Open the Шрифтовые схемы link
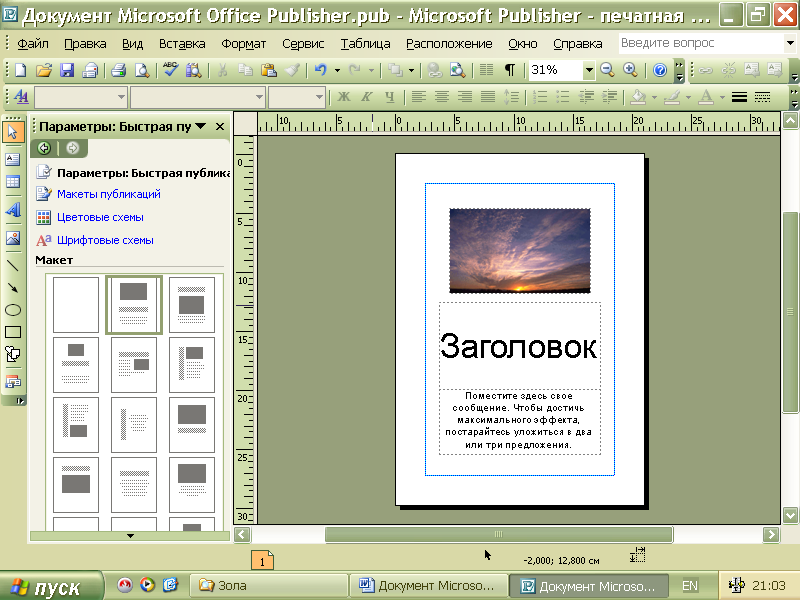Viewport: 800px width, 600px height. (x=105, y=240)
